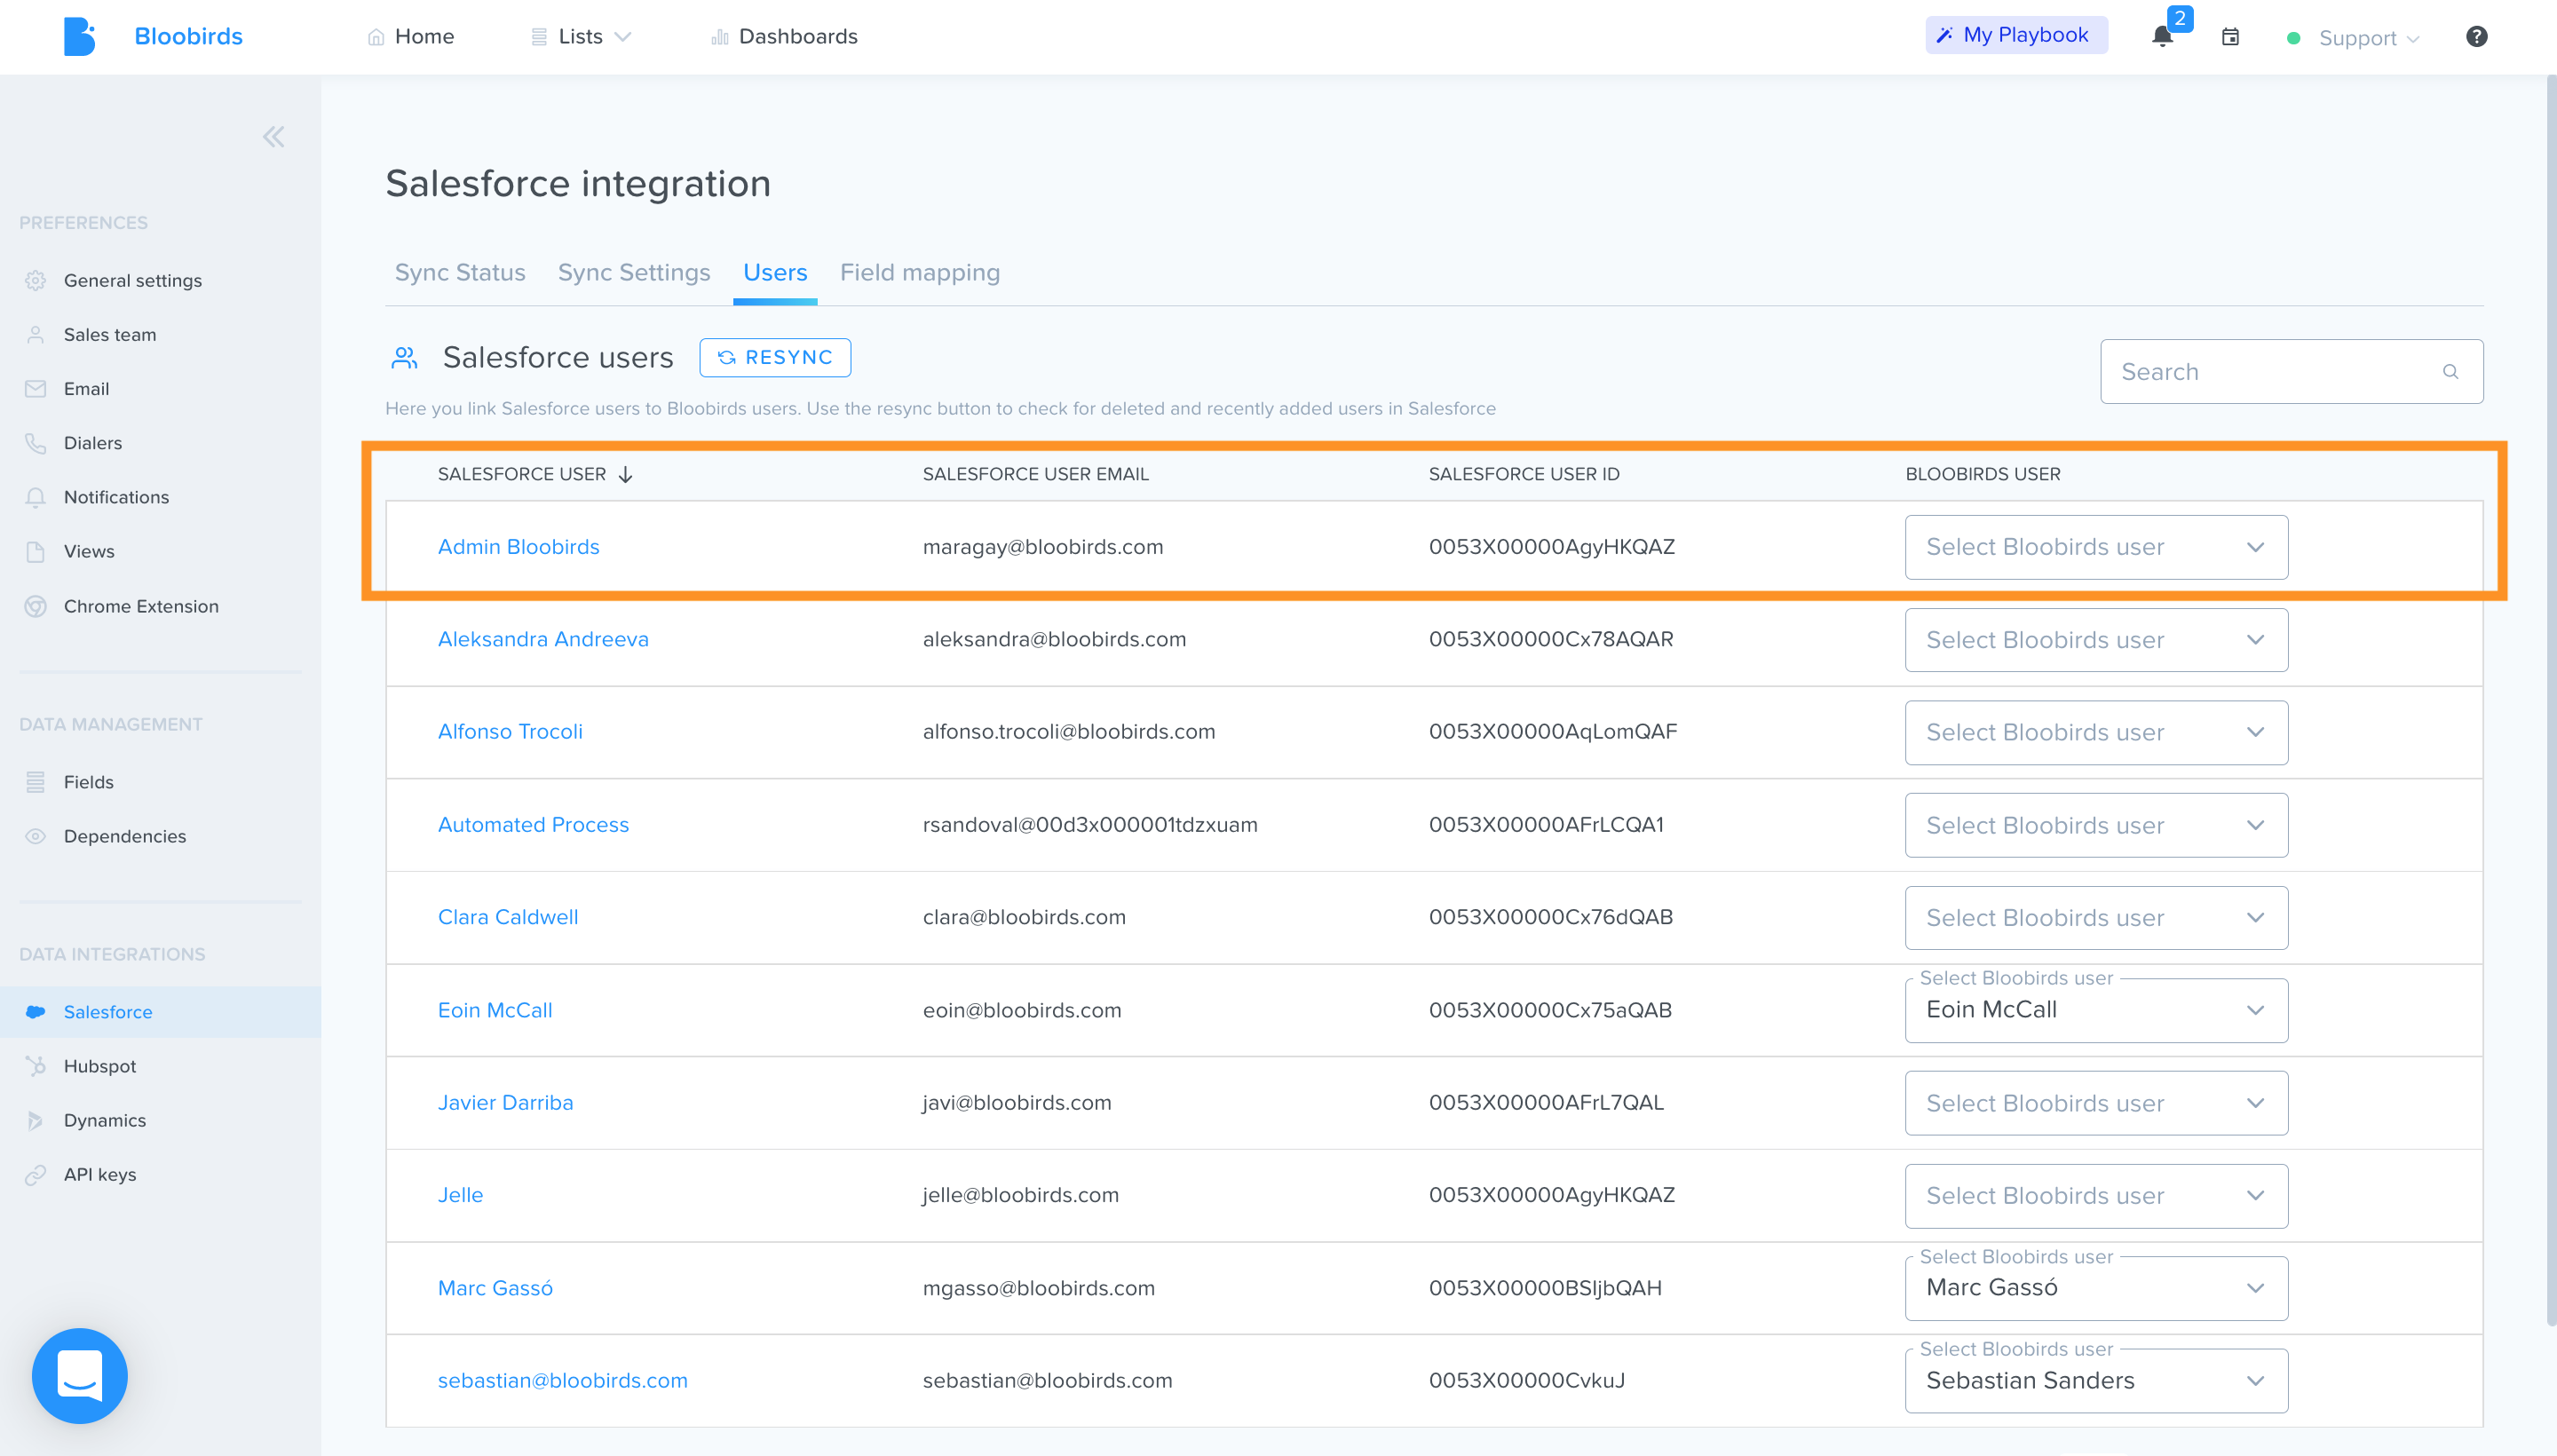2557x1456 pixels.
Task: Open notifications bell icon
Action: click(2162, 37)
